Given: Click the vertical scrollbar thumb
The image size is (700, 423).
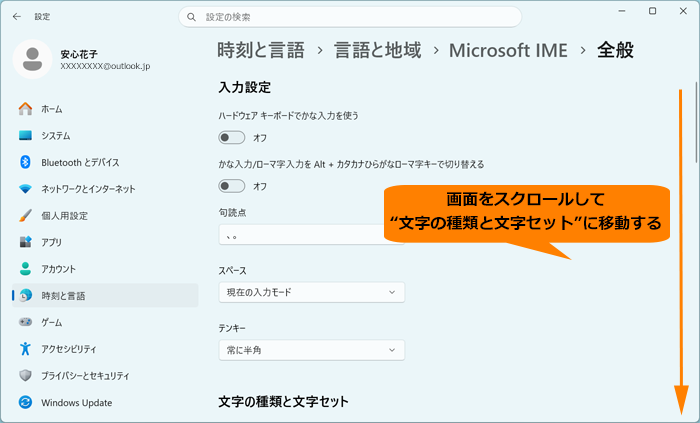Looking at the screenshot, I should pyautogui.click(x=696, y=122).
